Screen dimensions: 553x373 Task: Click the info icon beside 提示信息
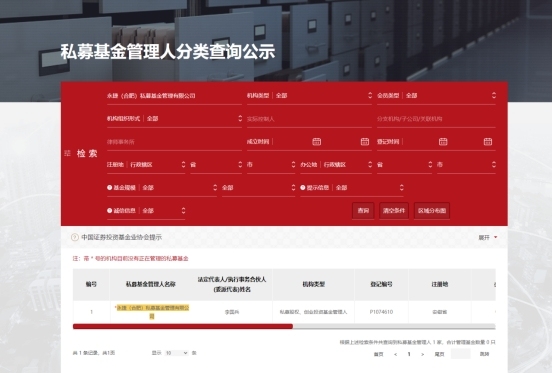point(303,188)
